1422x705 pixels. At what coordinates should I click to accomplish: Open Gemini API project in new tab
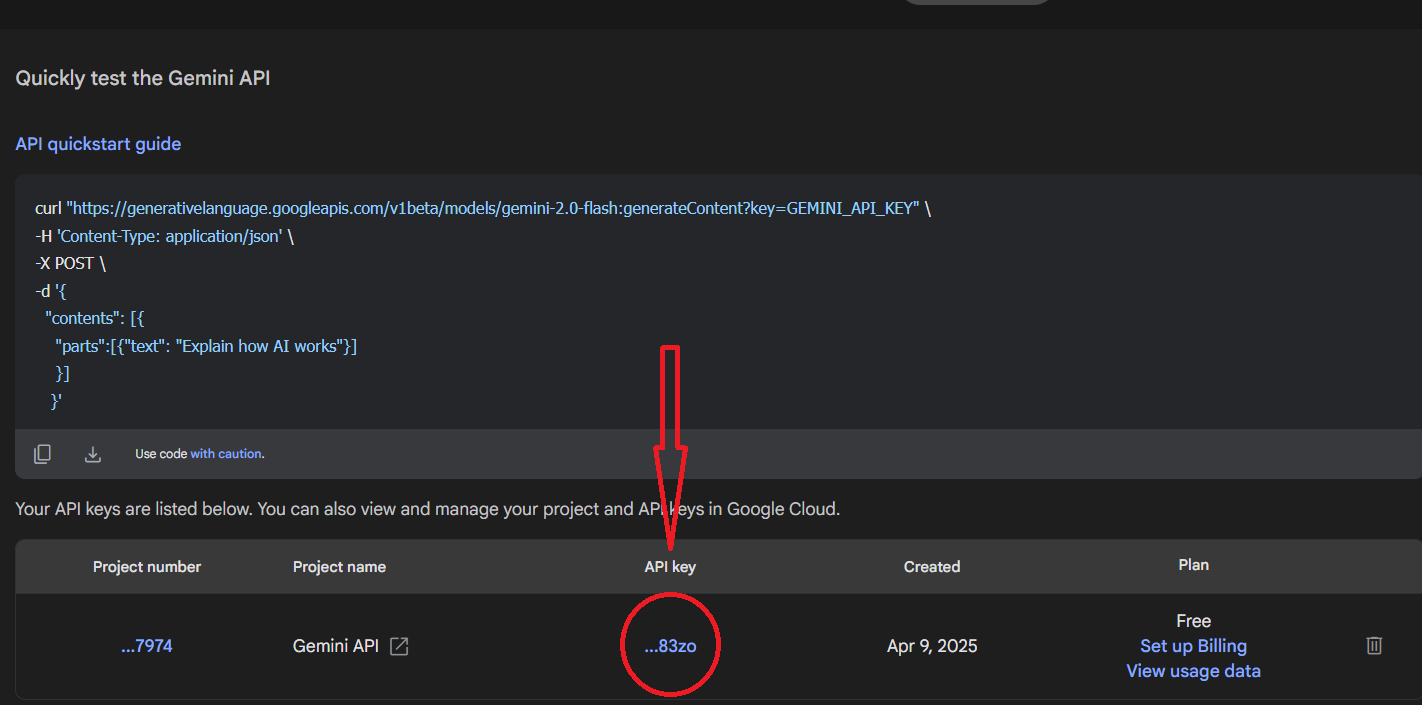(399, 646)
